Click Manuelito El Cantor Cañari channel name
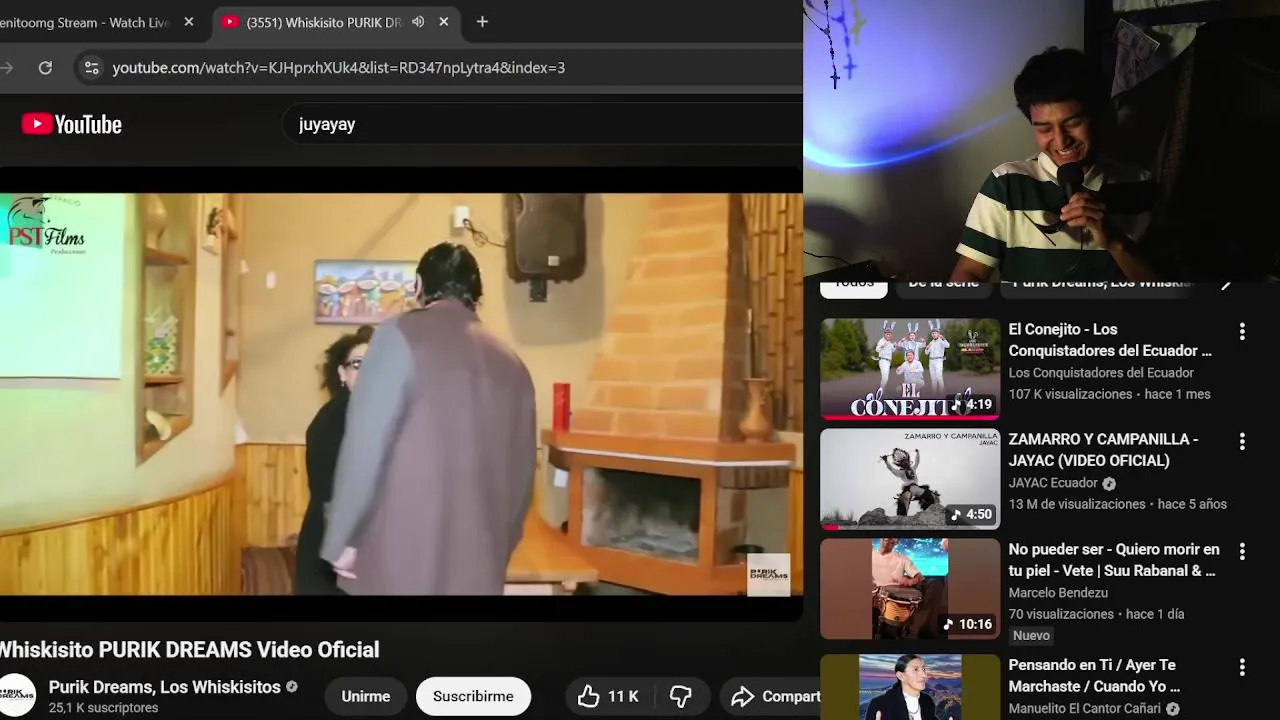The width and height of the screenshot is (1280, 720). [1085, 709]
